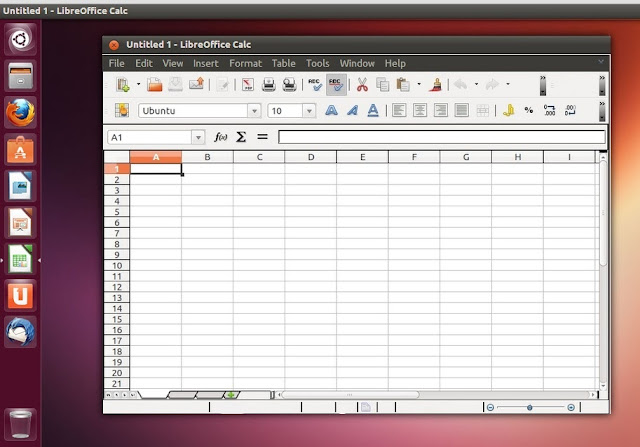
Task: Click the Redo arrow icon
Action: click(x=492, y=85)
